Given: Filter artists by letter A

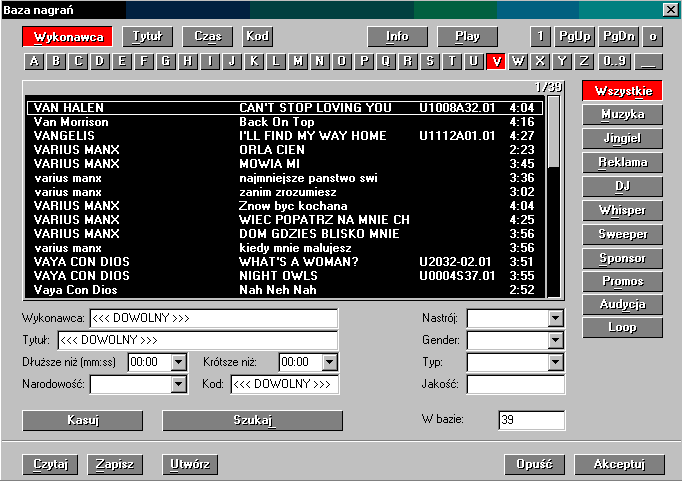Looking at the screenshot, I should pos(34,61).
